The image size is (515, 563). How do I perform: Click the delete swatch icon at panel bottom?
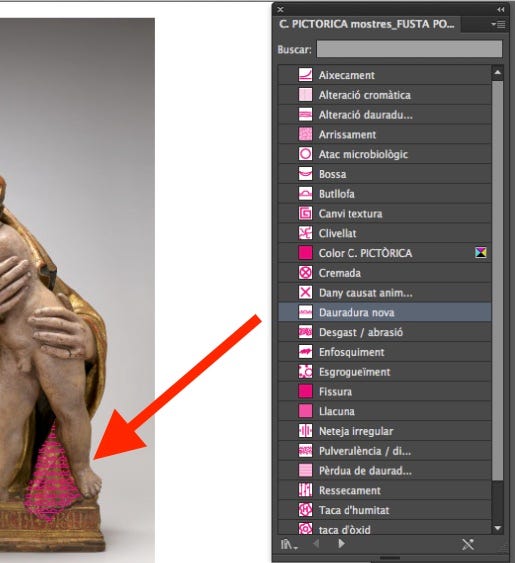[x=468, y=544]
